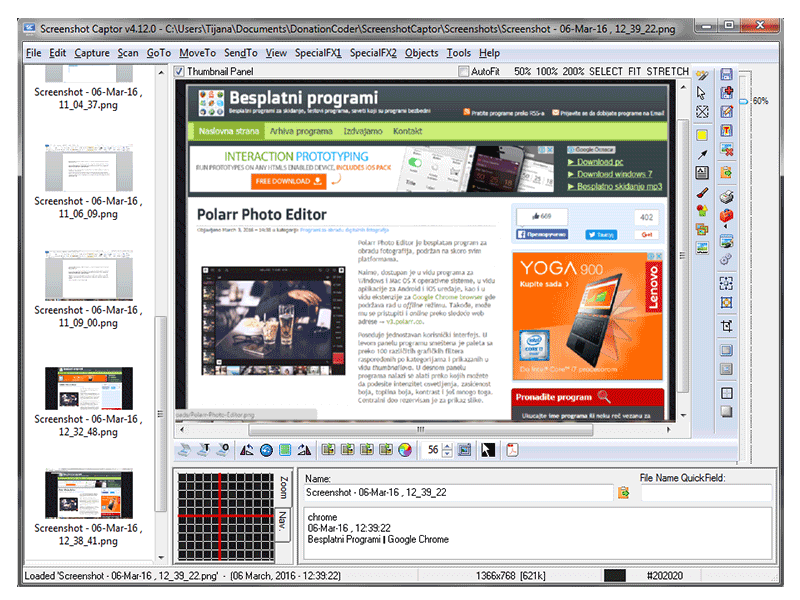Image resolution: width=800 pixels, height=600 pixels.
Task: Set zoom to 200%
Action: point(573,71)
